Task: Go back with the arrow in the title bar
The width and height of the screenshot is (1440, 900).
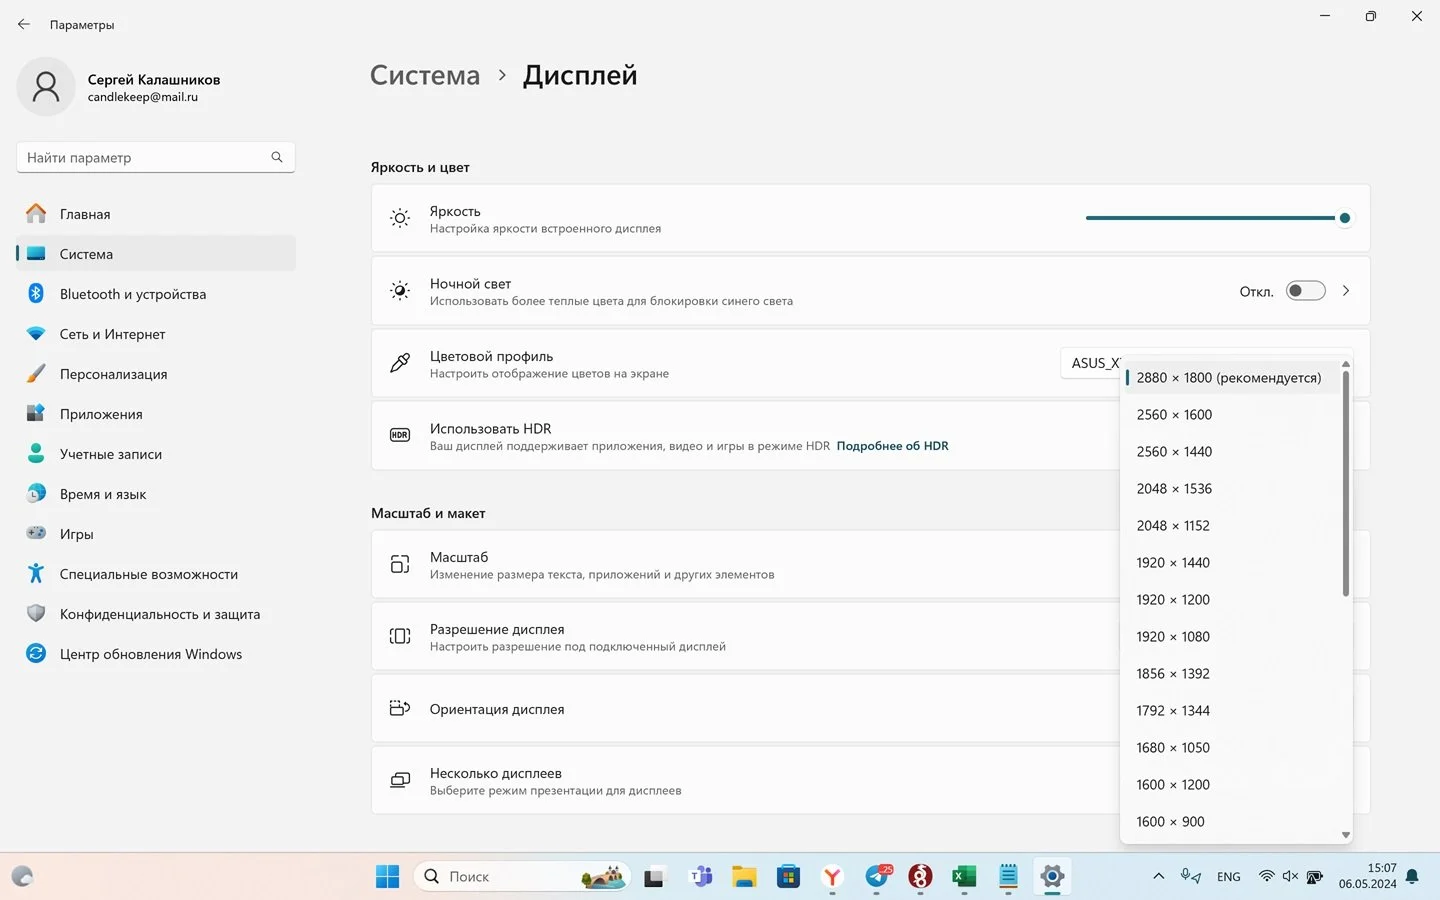Action: (x=24, y=24)
